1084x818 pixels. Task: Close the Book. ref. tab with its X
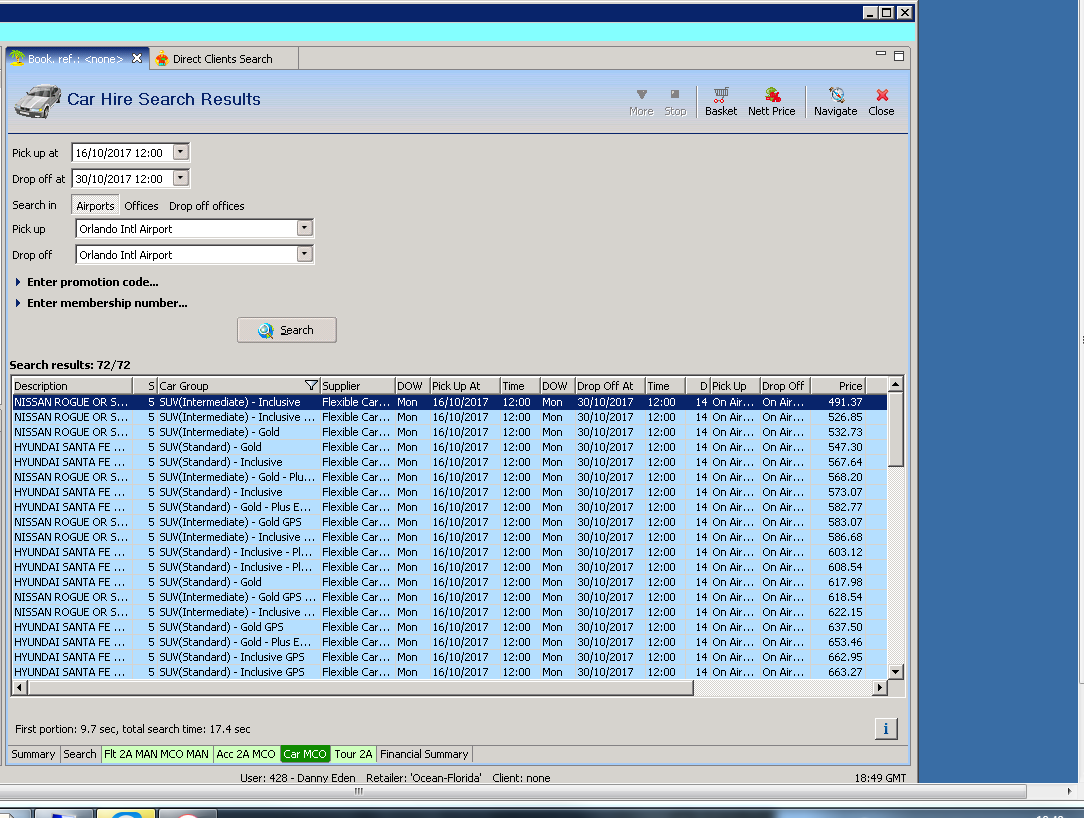138,59
